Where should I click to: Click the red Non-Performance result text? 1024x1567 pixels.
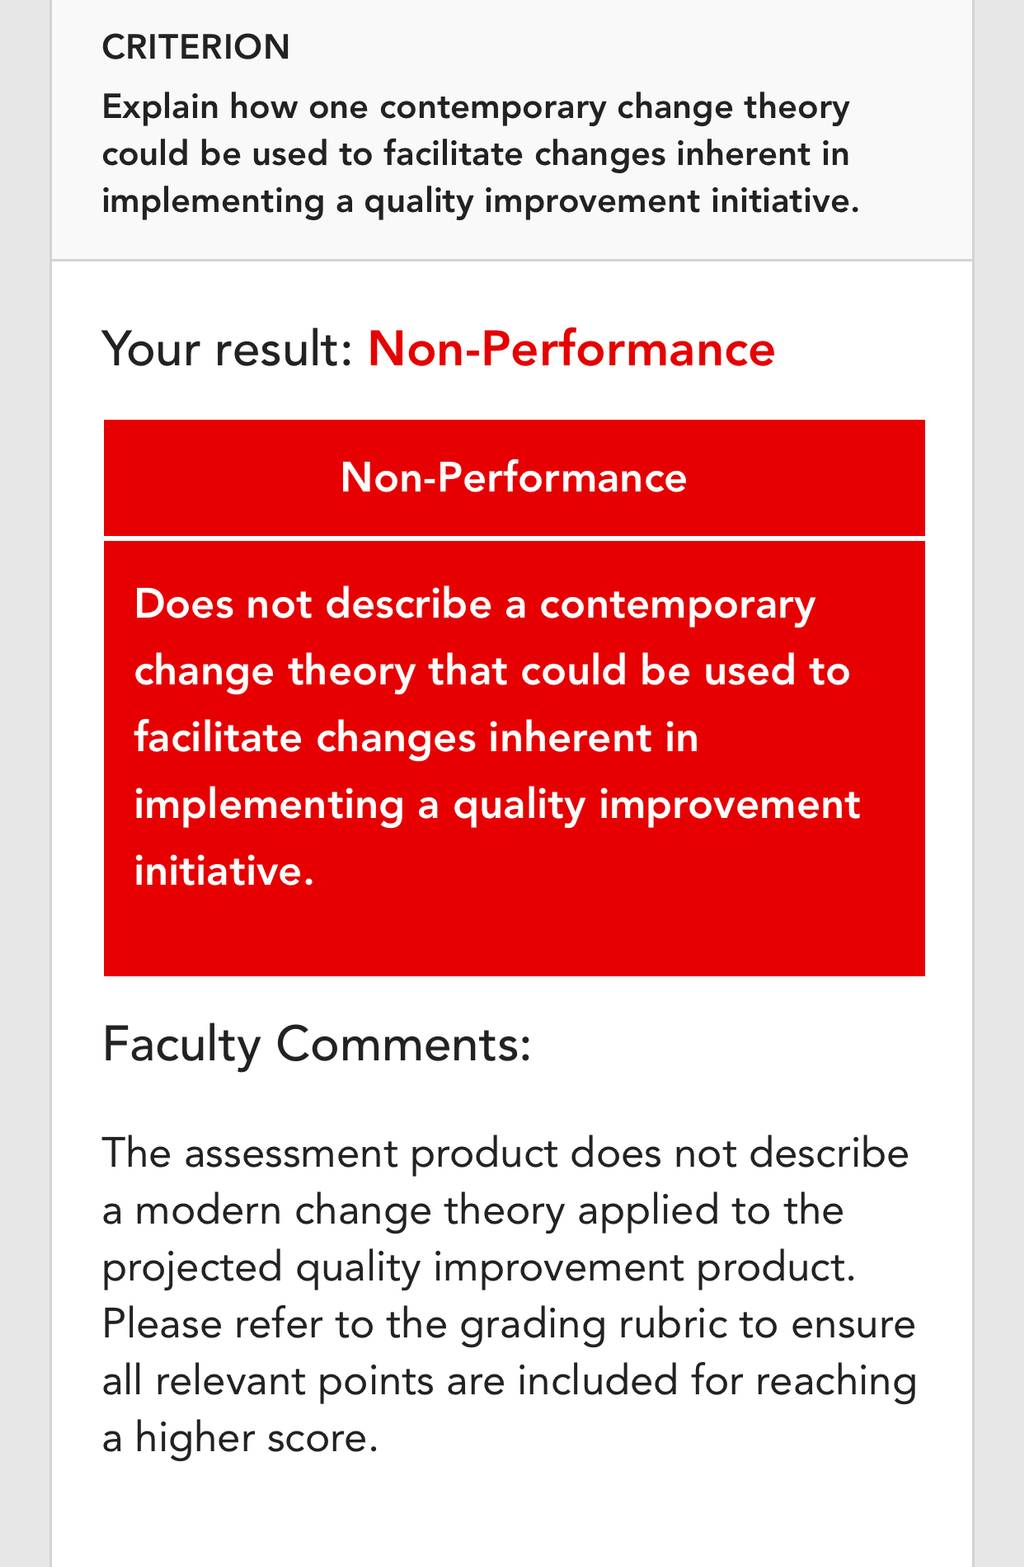tap(571, 349)
